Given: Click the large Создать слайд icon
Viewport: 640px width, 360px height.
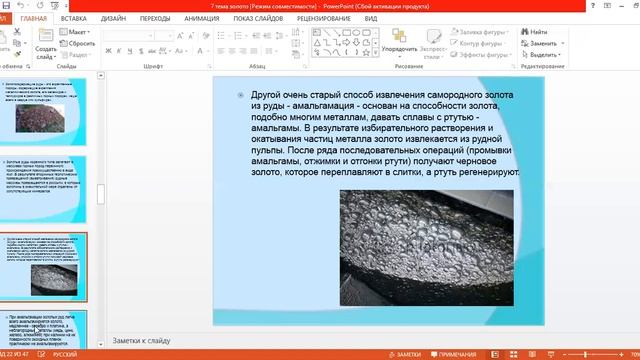Looking at the screenshot, I should coord(46,36).
